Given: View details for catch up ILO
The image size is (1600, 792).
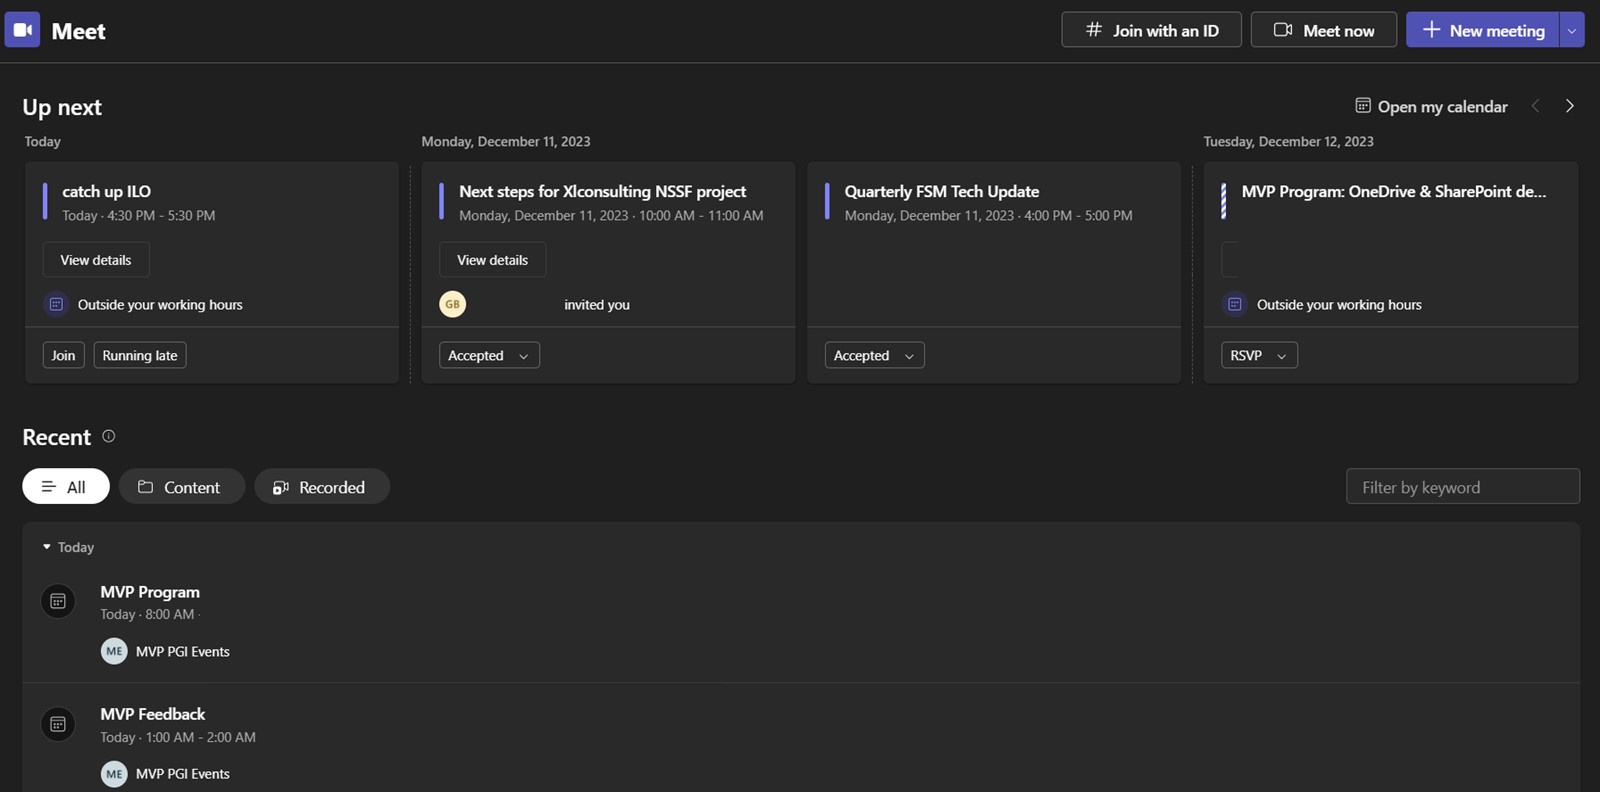Looking at the screenshot, I should (96, 260).
